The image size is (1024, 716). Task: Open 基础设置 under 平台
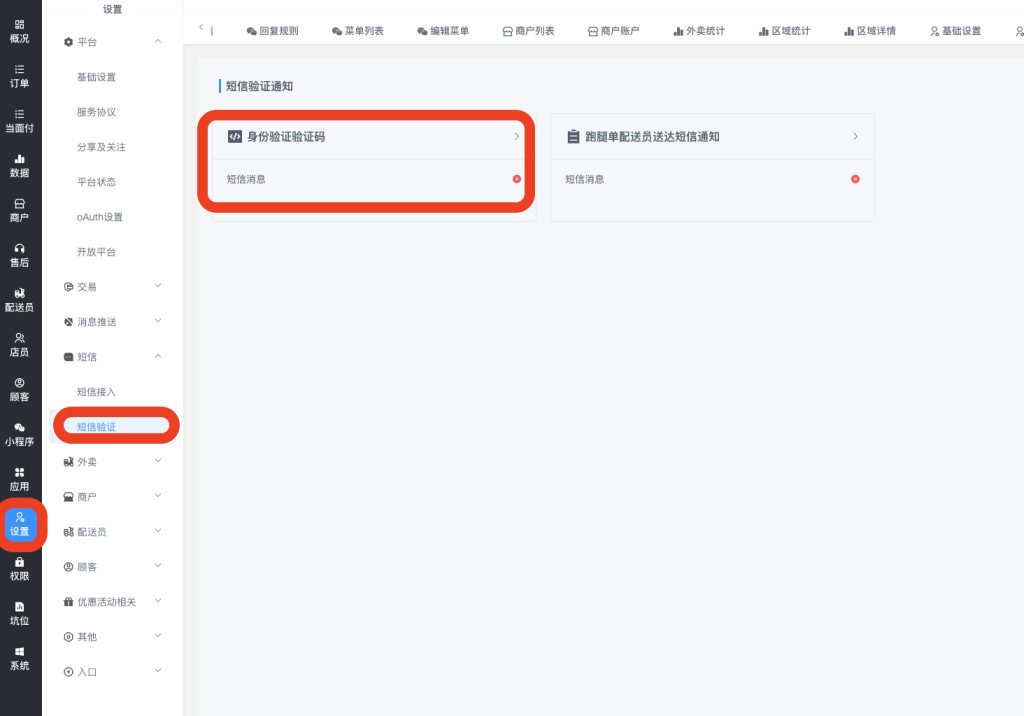coord(97,77)
